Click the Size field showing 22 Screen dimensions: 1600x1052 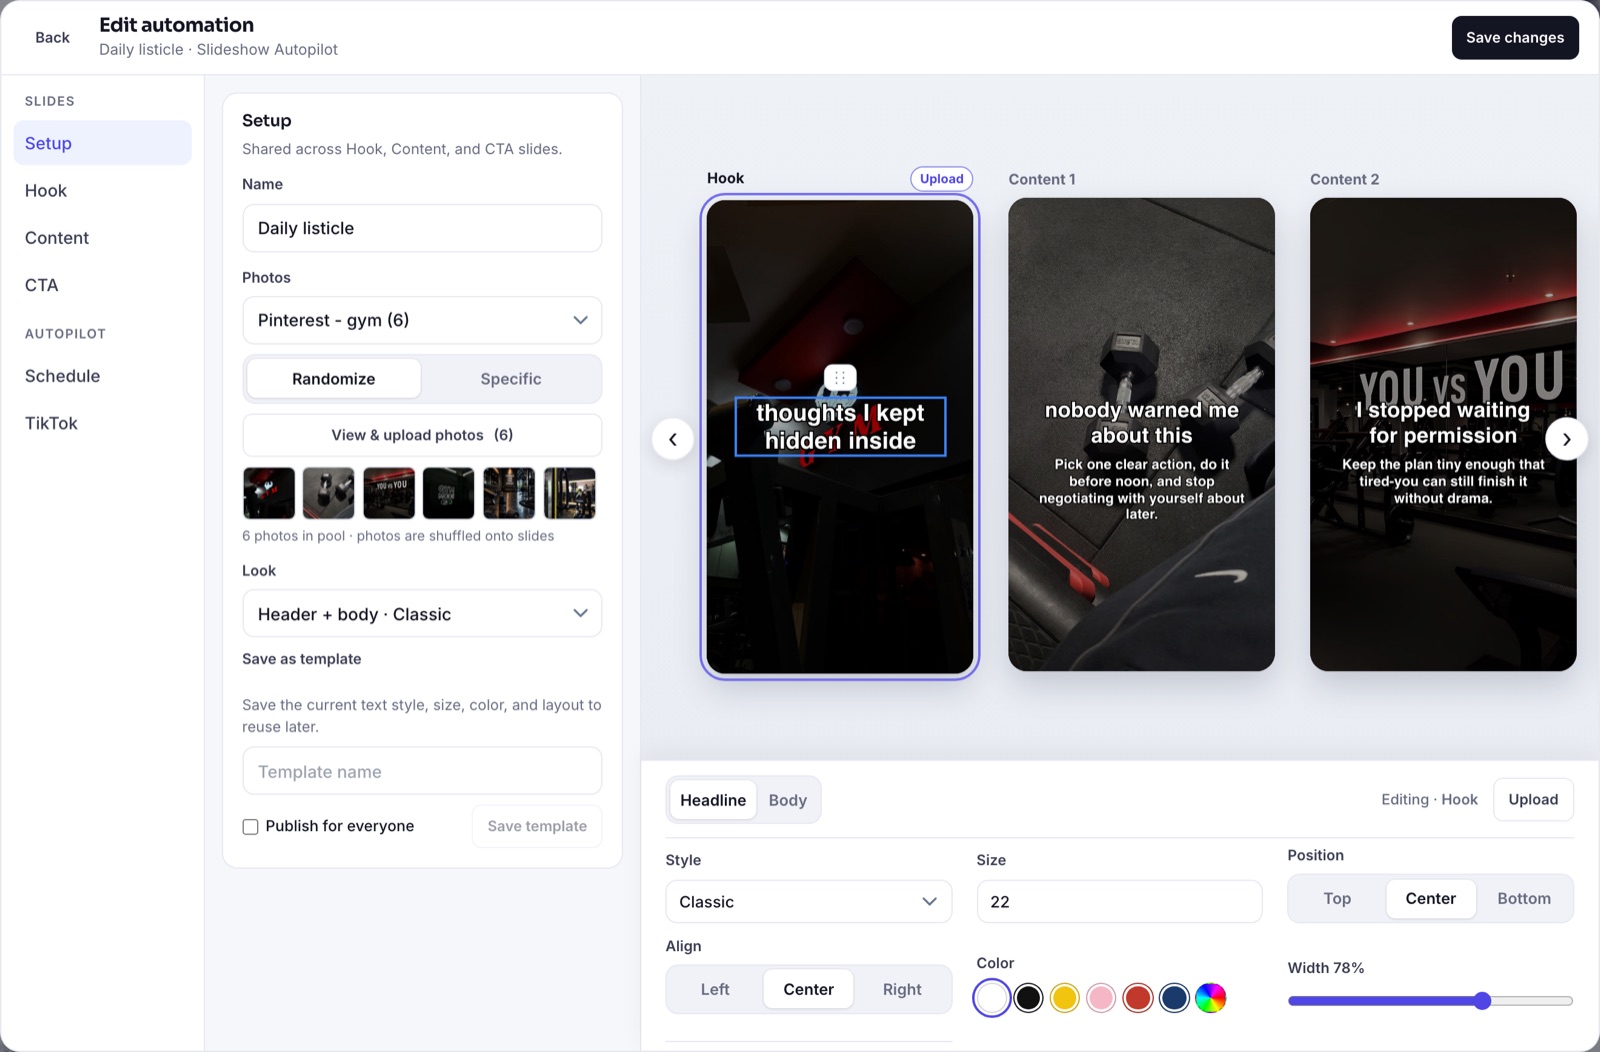[1119, 902]
